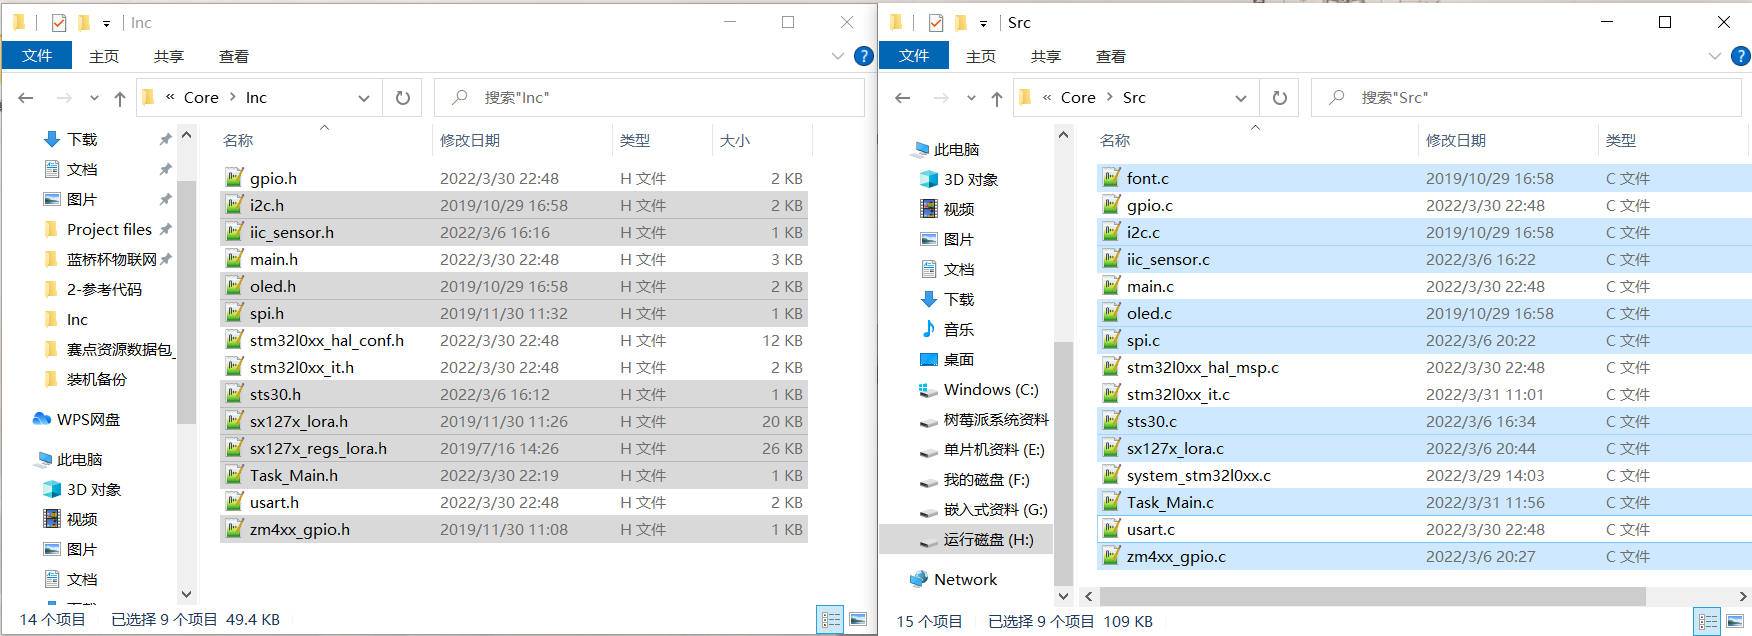1752x636 pixels.
Task: Open 桌面 in Src sidebar
Action: pyautogui.click(x=947, y=359)
